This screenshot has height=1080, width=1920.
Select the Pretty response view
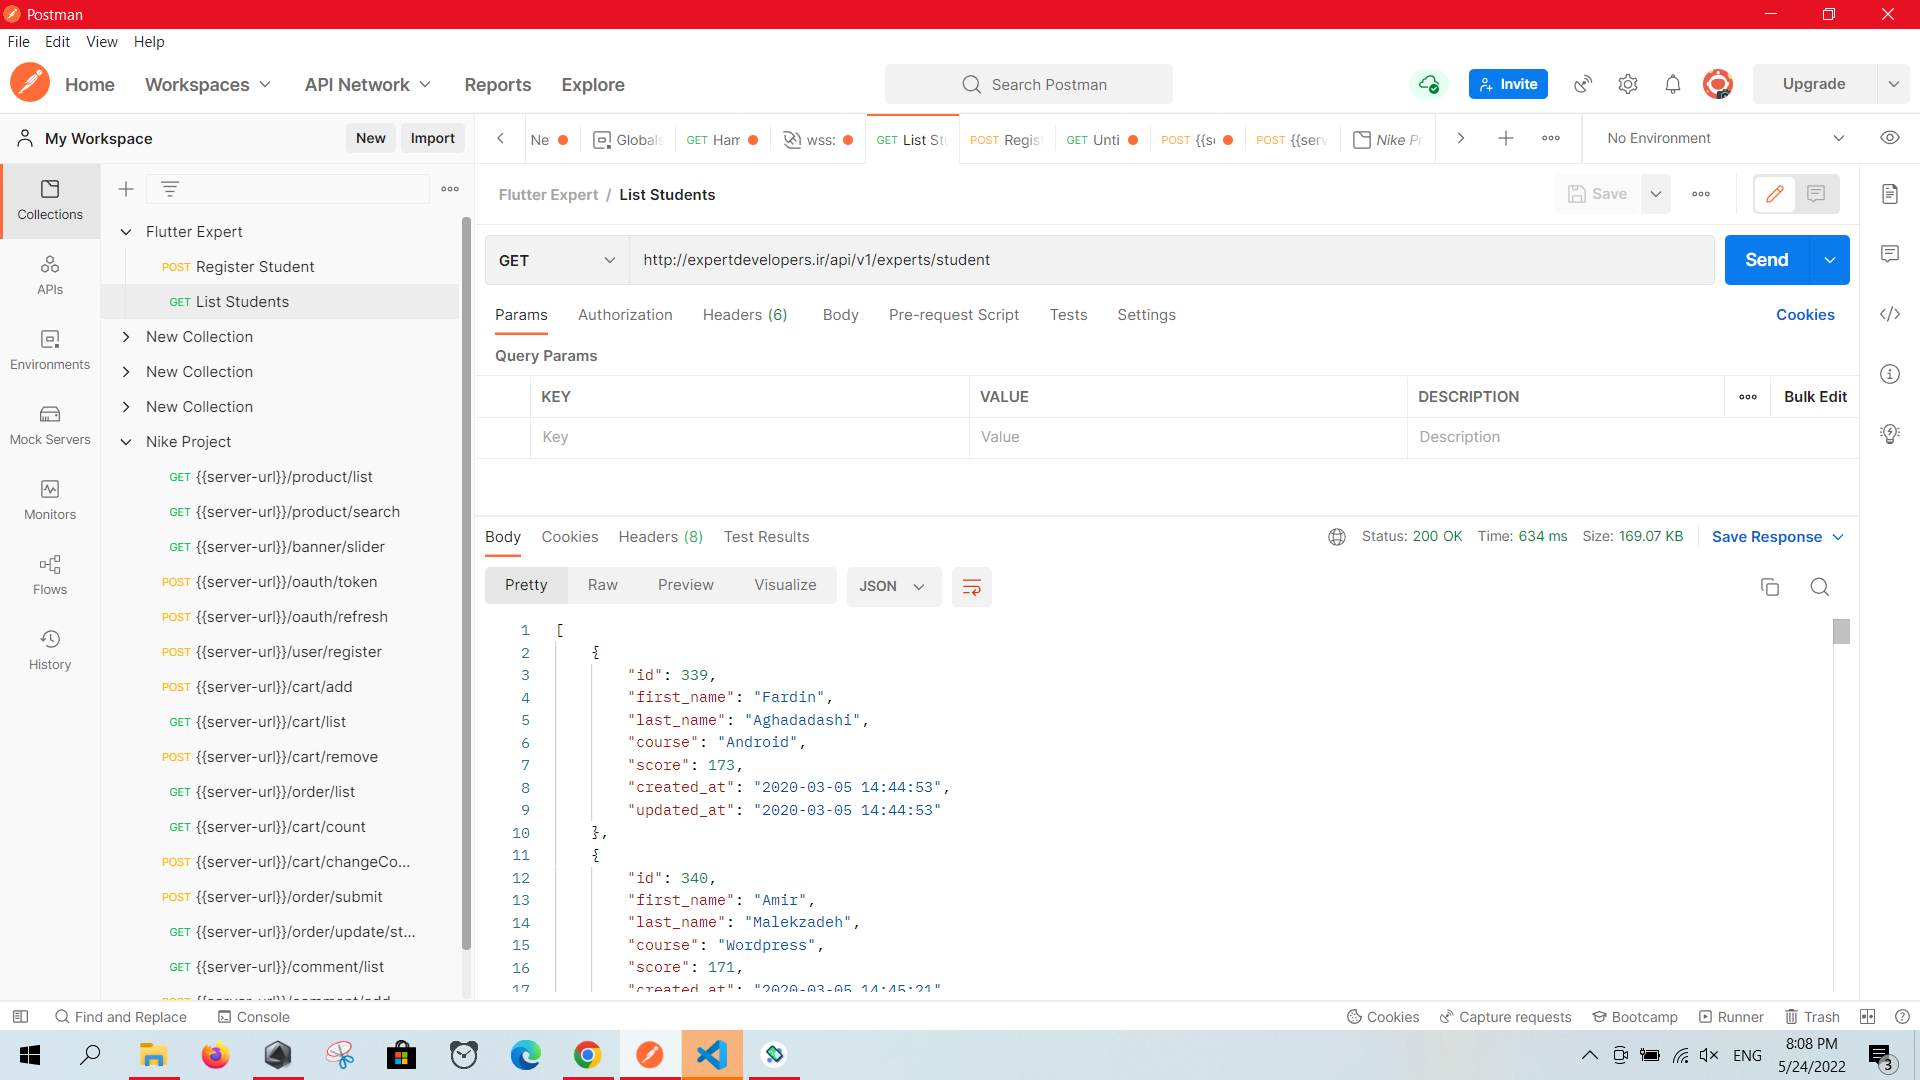[x=526, y=586]
